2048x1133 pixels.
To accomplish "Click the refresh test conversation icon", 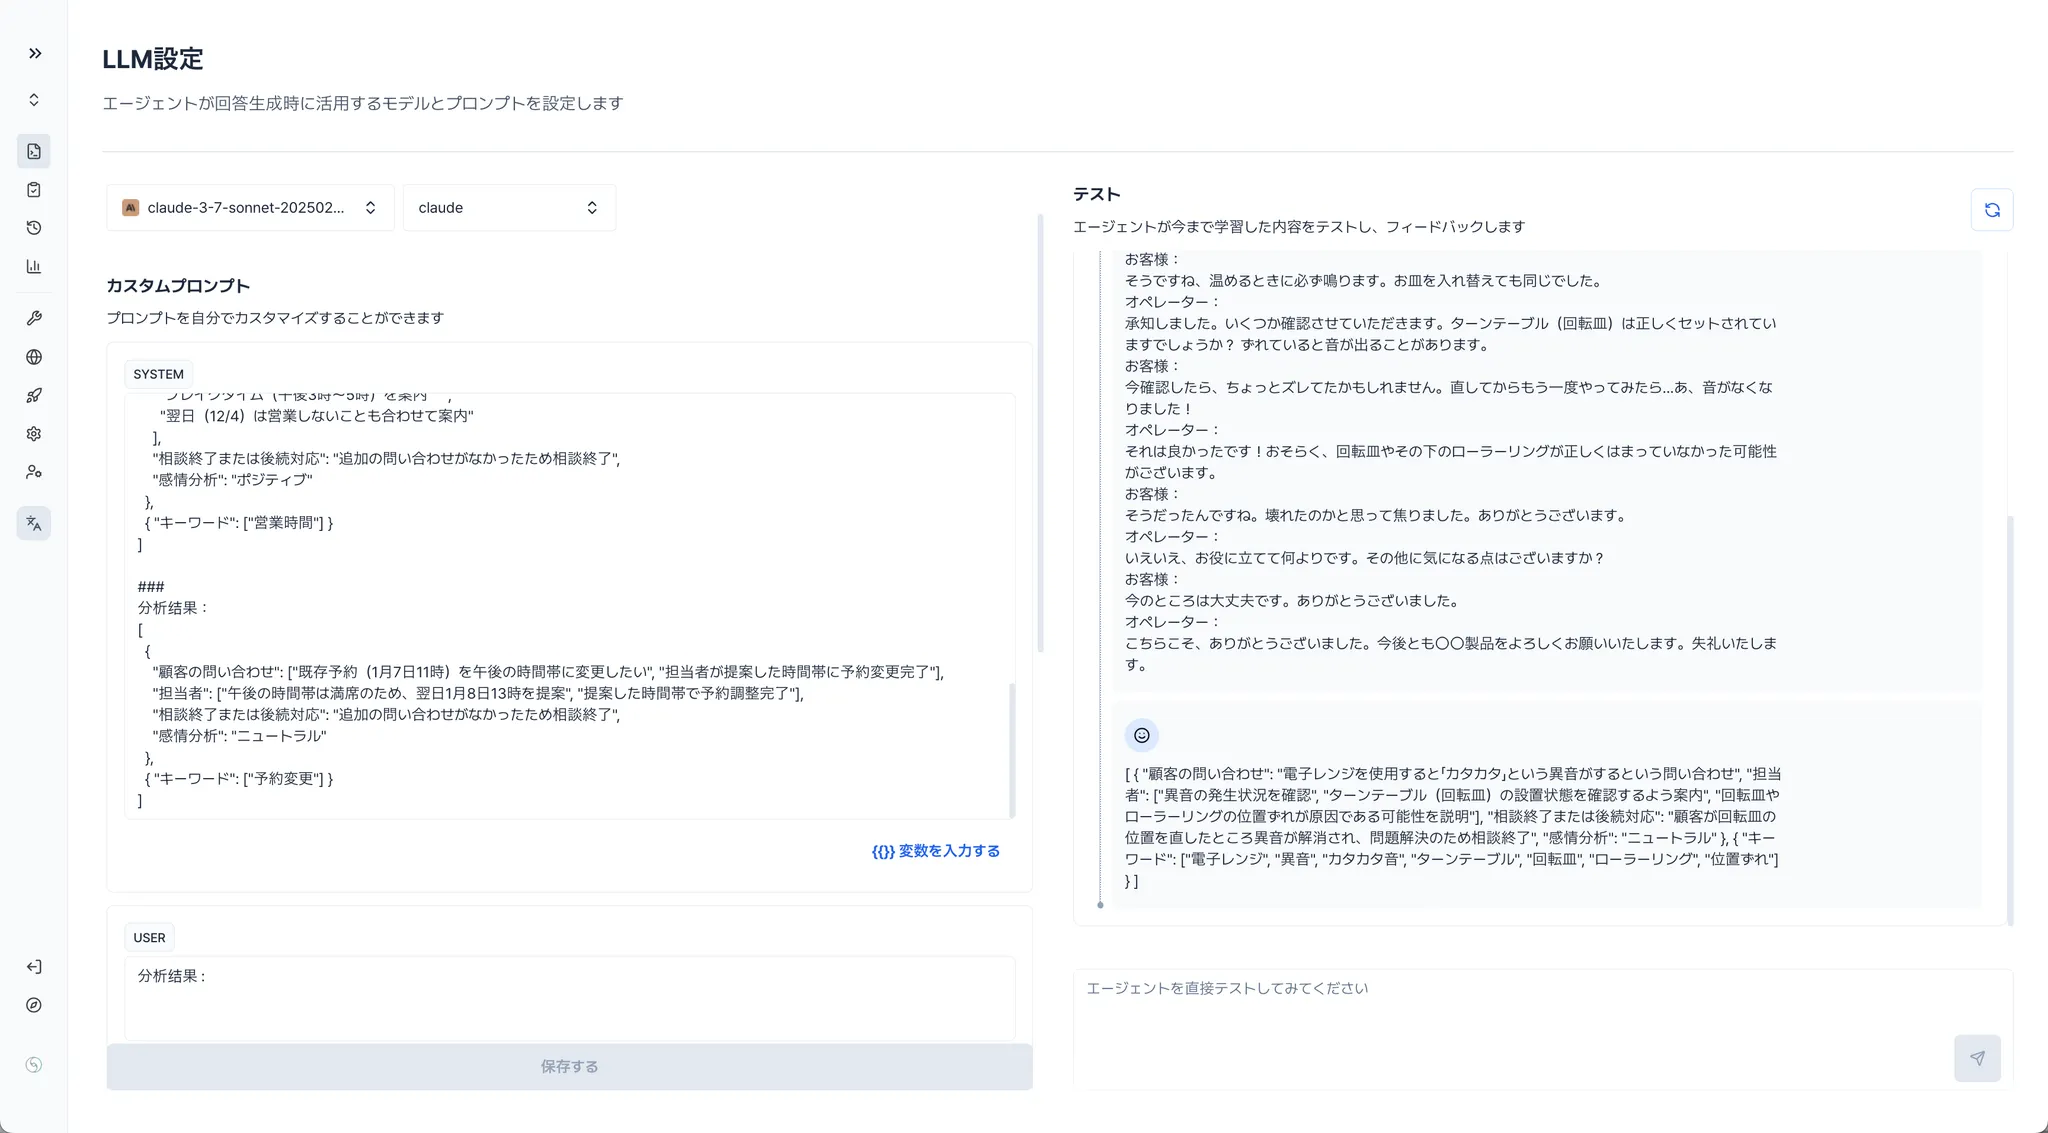I will pyautogui.click(x=1991, y=210).
